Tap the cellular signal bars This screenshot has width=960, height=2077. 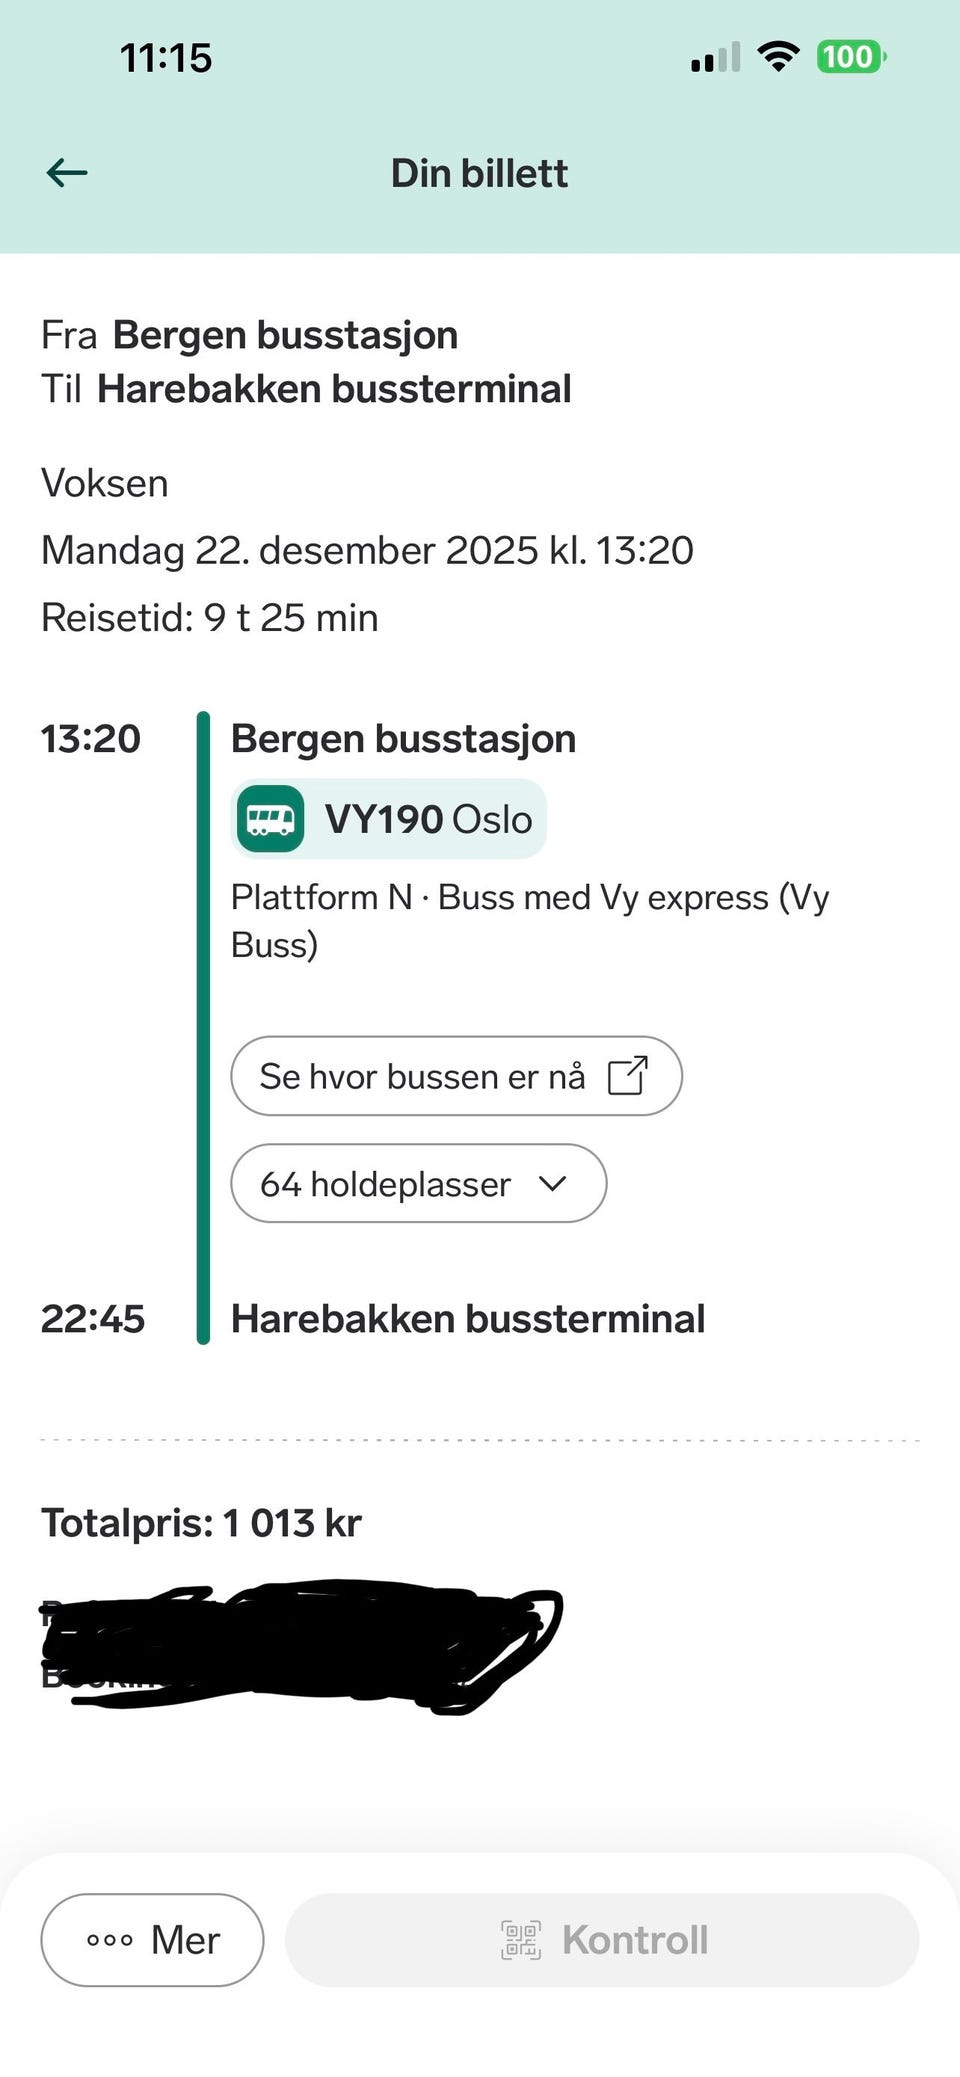716,58
